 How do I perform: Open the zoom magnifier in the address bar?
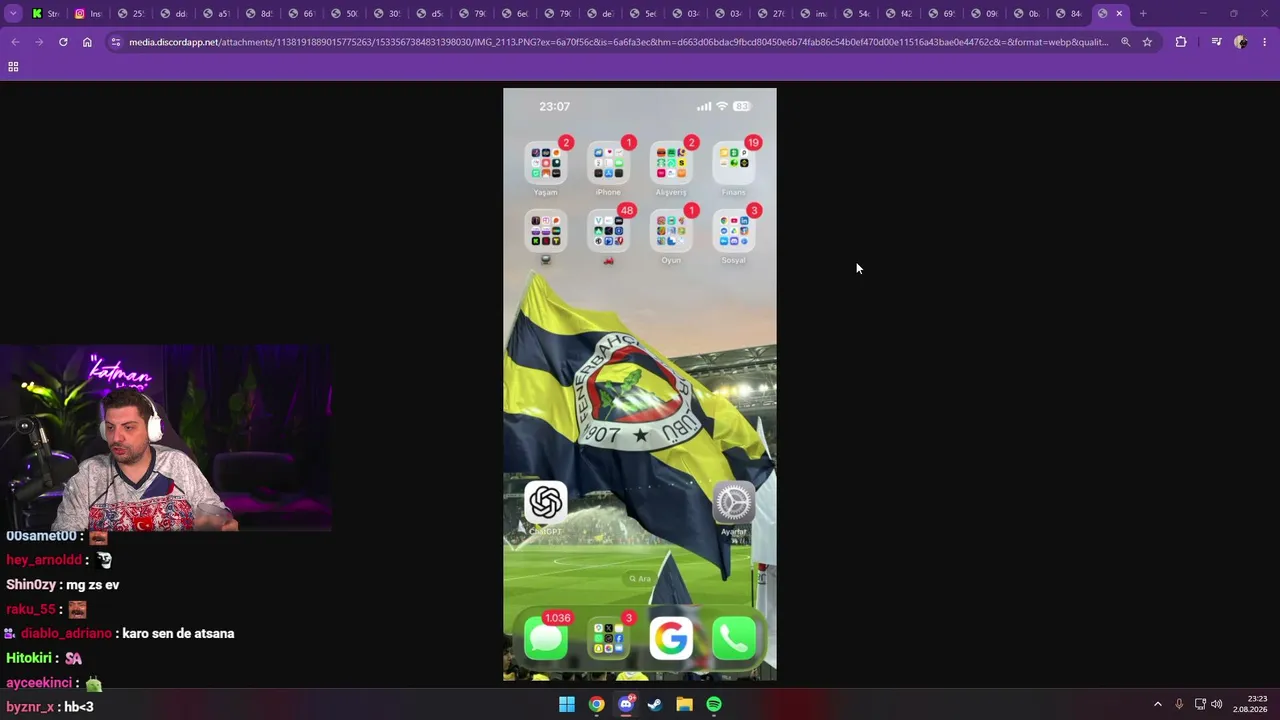(x=1126, y=42)
